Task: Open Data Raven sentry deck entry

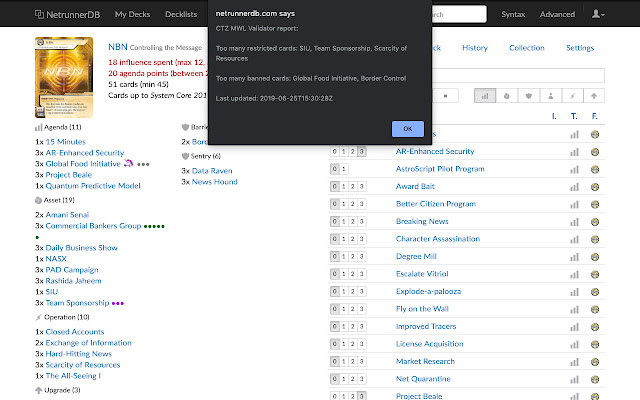Action: coord(212,171)
